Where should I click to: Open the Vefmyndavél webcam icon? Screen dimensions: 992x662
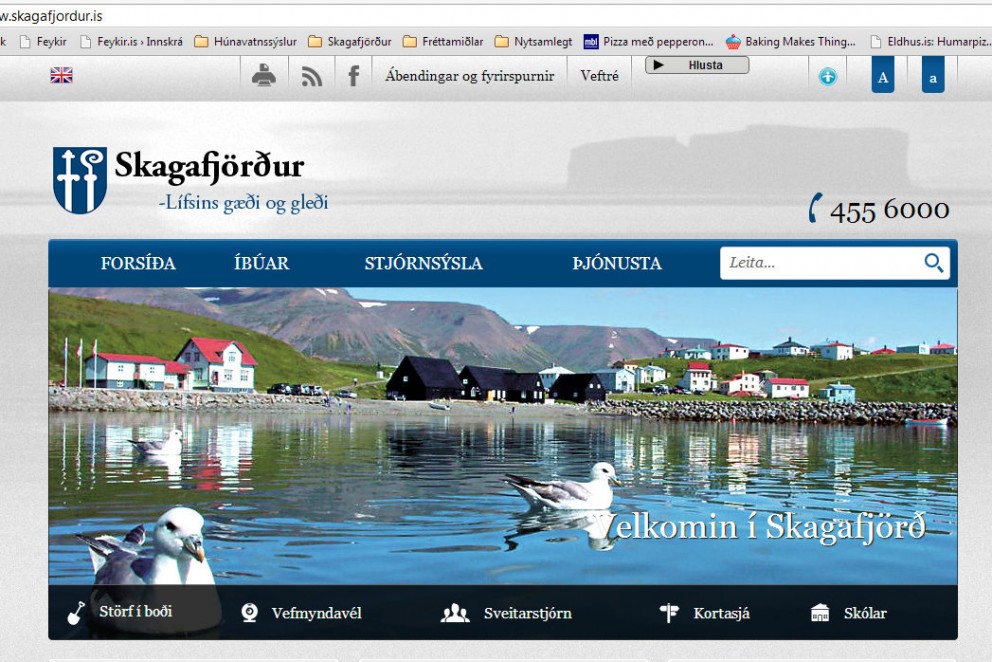pyautogui.click(x=246, y=612)
